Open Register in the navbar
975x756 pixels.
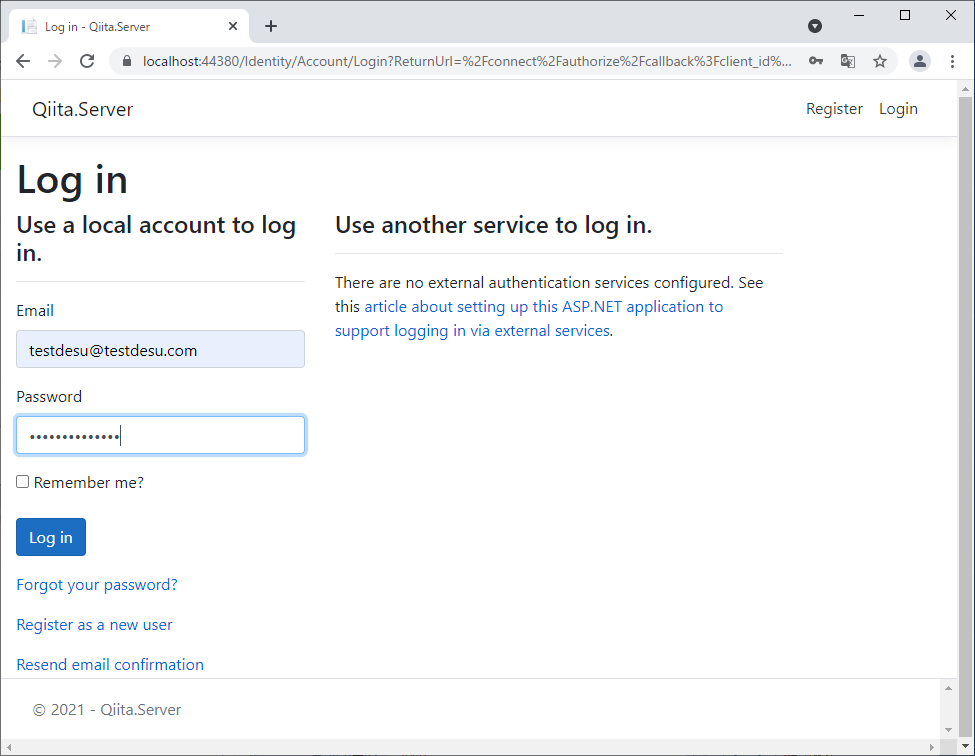(x=834, y=109)
